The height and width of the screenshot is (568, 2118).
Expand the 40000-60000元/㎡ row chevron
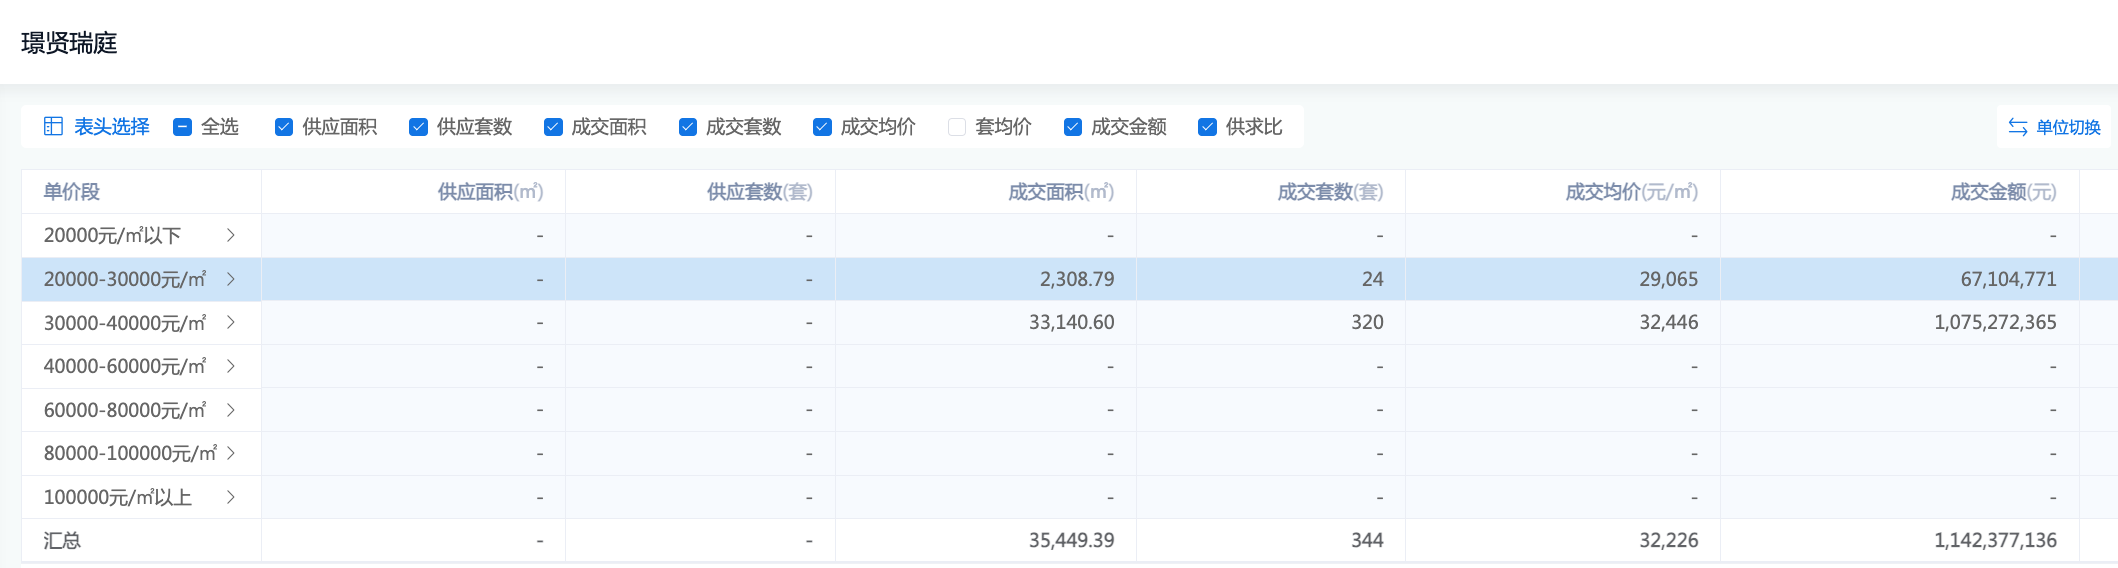point(231,366)
